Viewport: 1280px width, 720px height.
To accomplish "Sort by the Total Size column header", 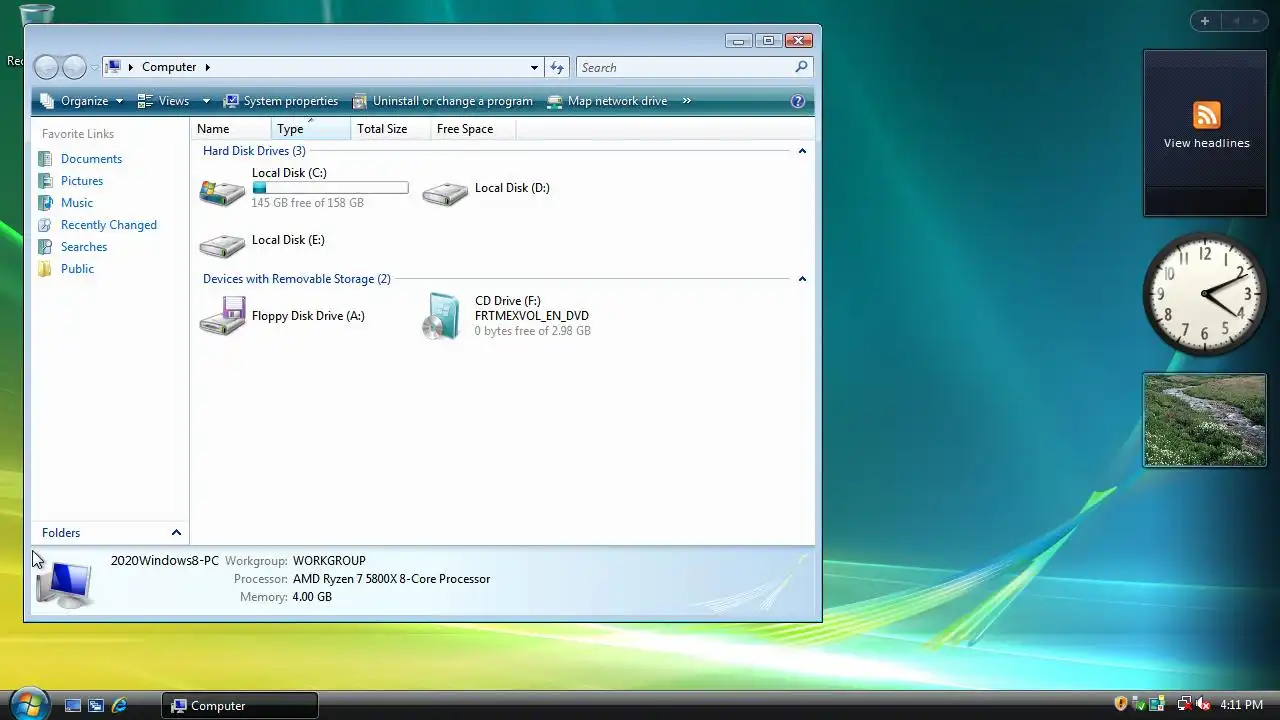I will 391,129.
